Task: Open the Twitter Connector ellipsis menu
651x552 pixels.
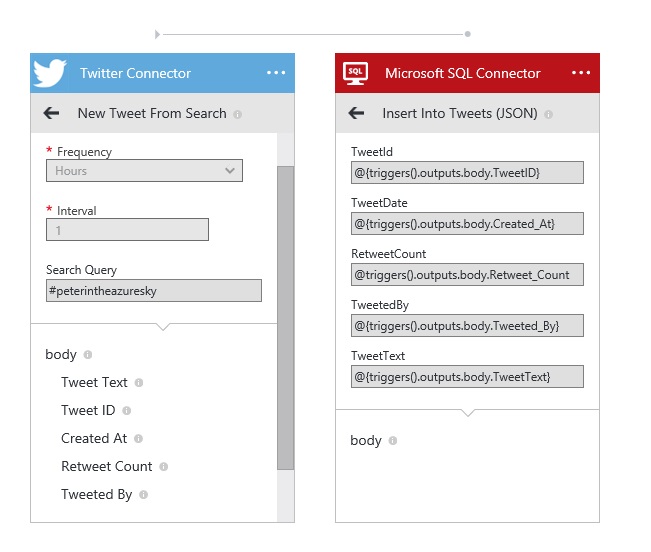Action: (x=276, y=73)
